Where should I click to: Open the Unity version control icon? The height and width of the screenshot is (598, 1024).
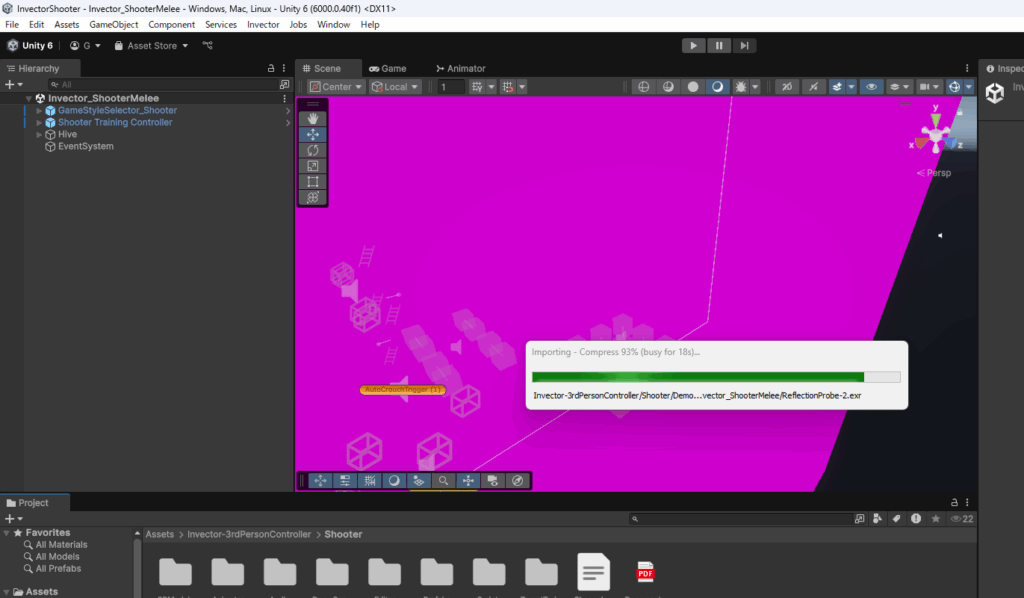tap(208, 46)
